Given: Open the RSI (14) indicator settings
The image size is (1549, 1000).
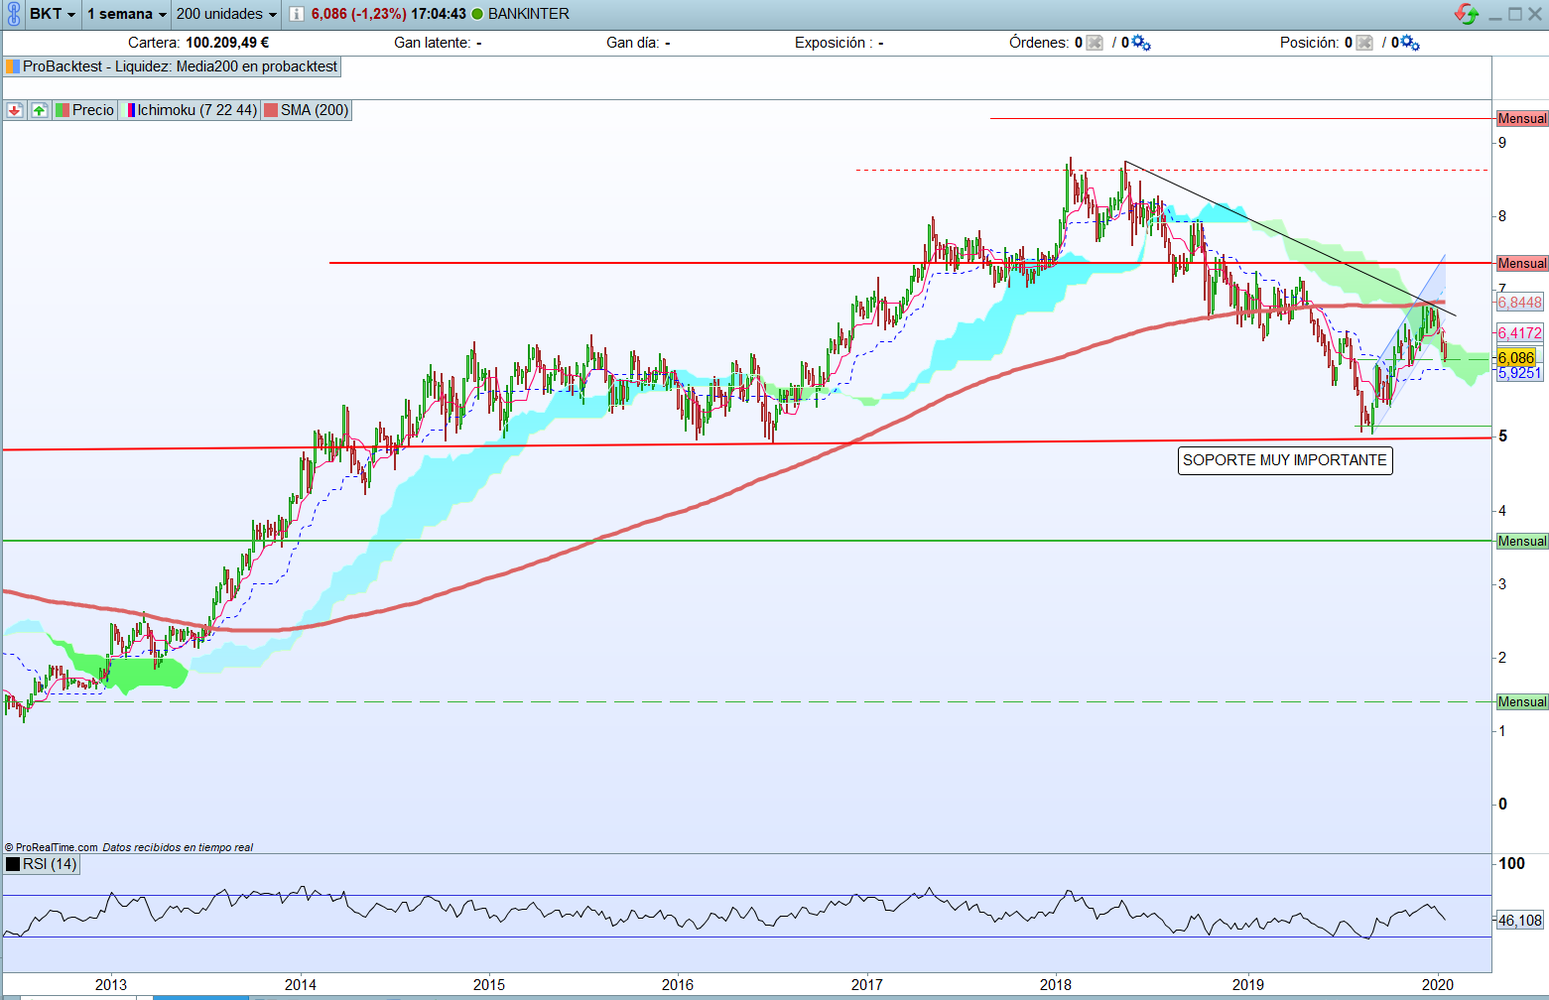Looking at the screenshot, I should coord(50,864).
